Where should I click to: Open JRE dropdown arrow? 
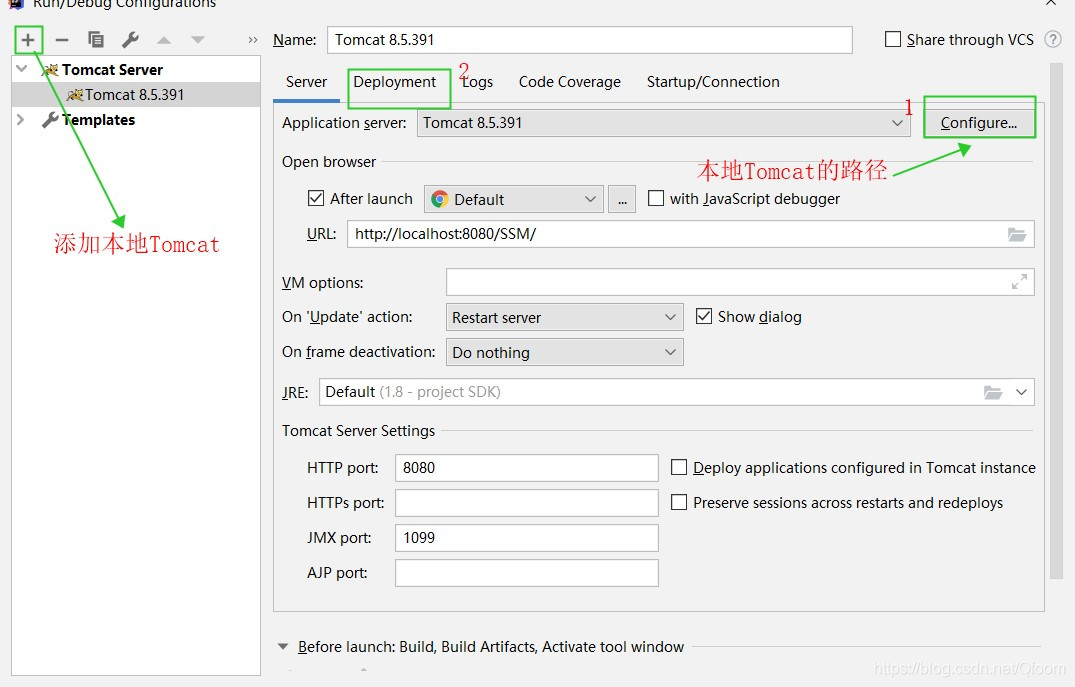1022,392
